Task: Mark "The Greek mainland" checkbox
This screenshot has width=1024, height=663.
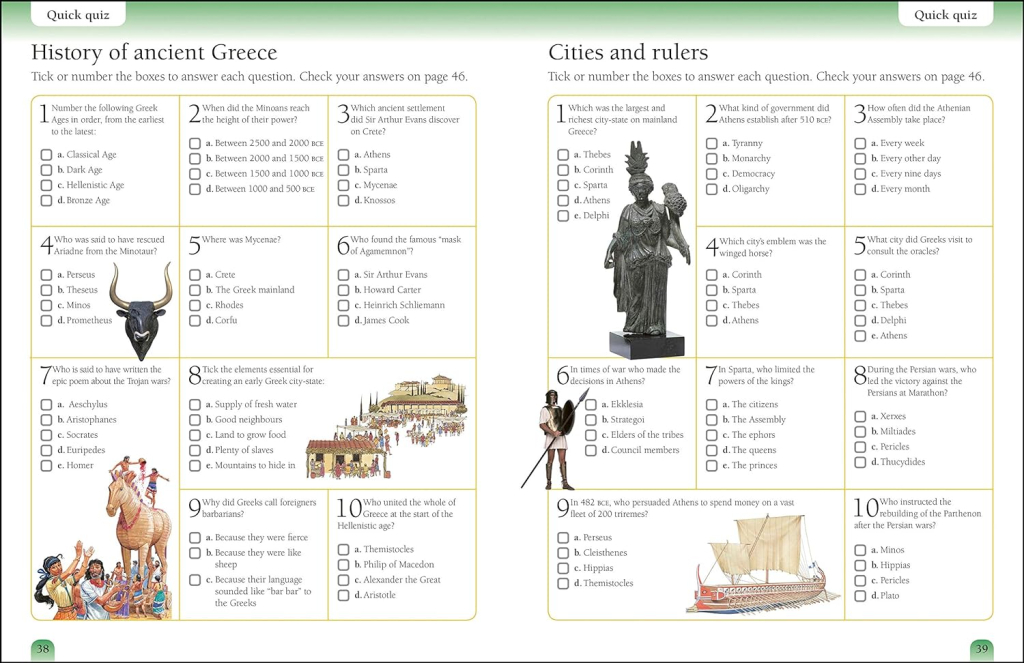Action: [195, 290]
